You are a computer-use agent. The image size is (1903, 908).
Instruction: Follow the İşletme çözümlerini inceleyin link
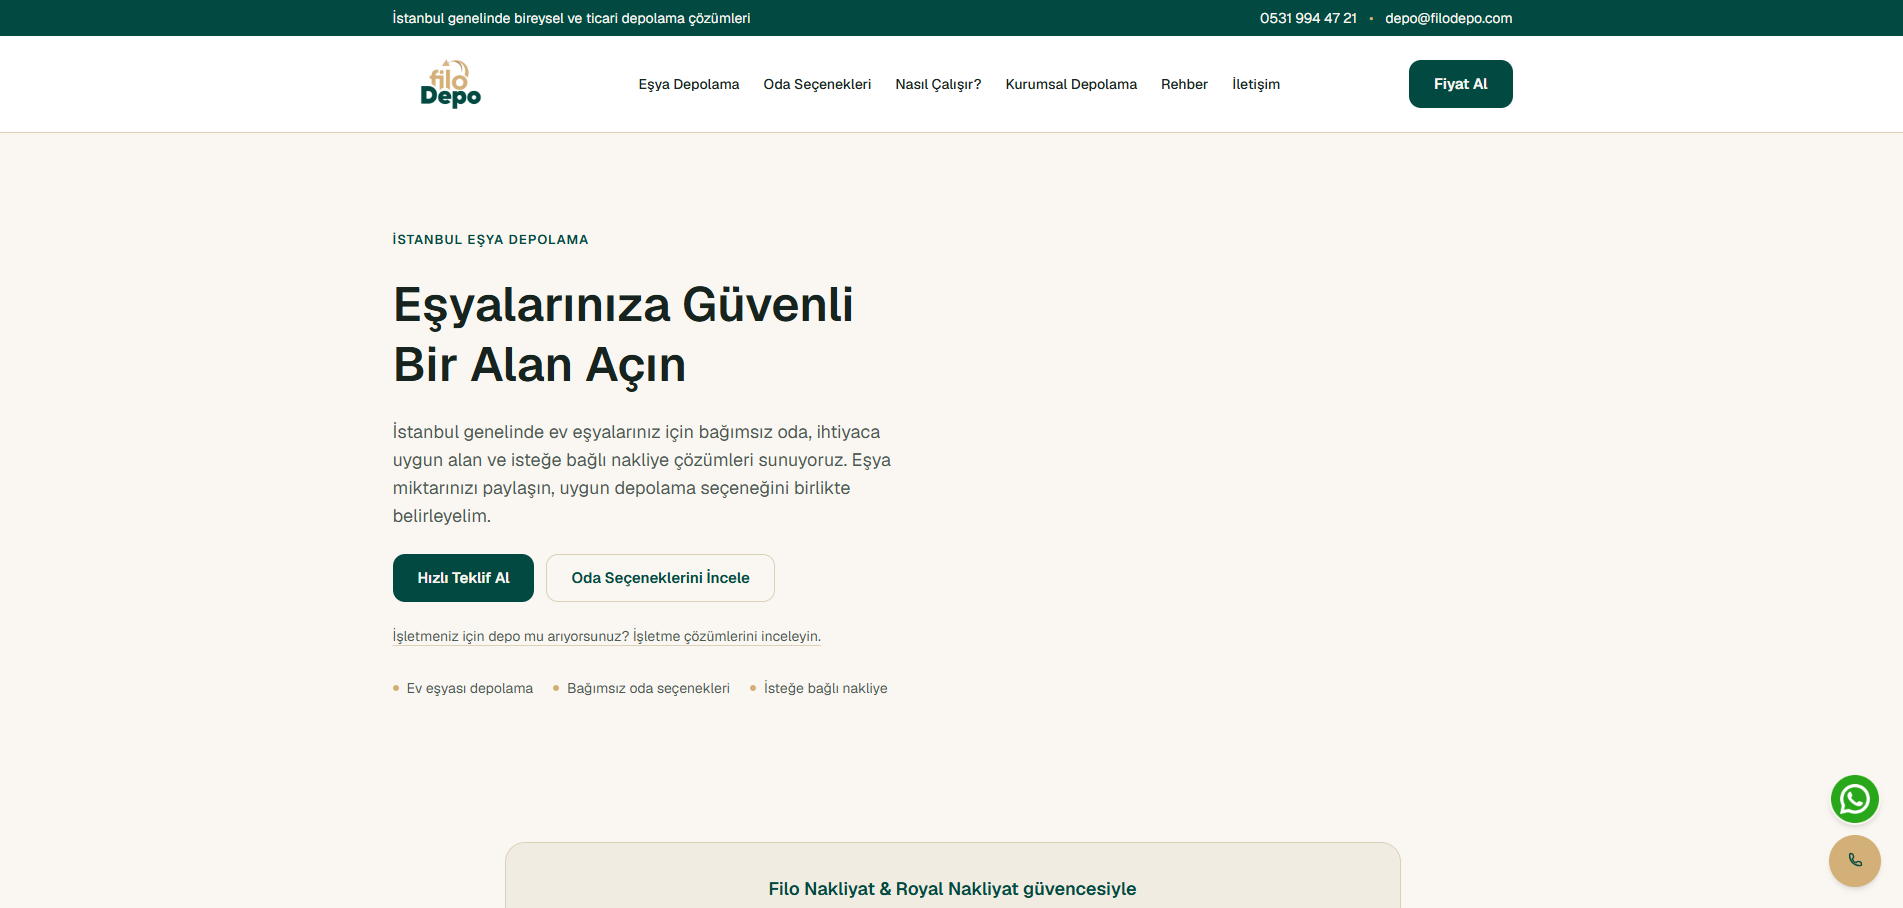pyautogui.click(x=727, y=636)
